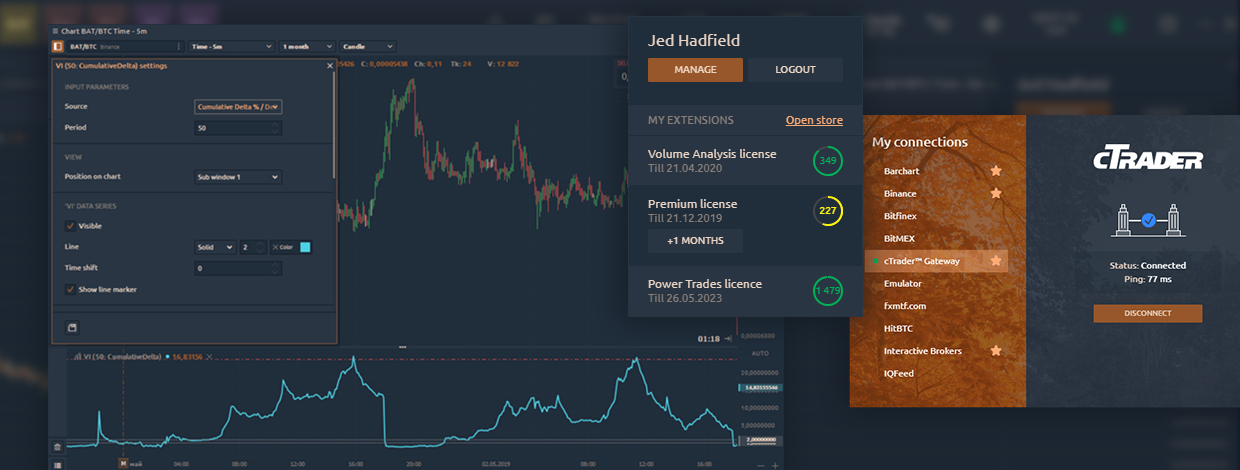Select Barchart in My connections
1240x470 pixels.
click(x=901, y=171)
